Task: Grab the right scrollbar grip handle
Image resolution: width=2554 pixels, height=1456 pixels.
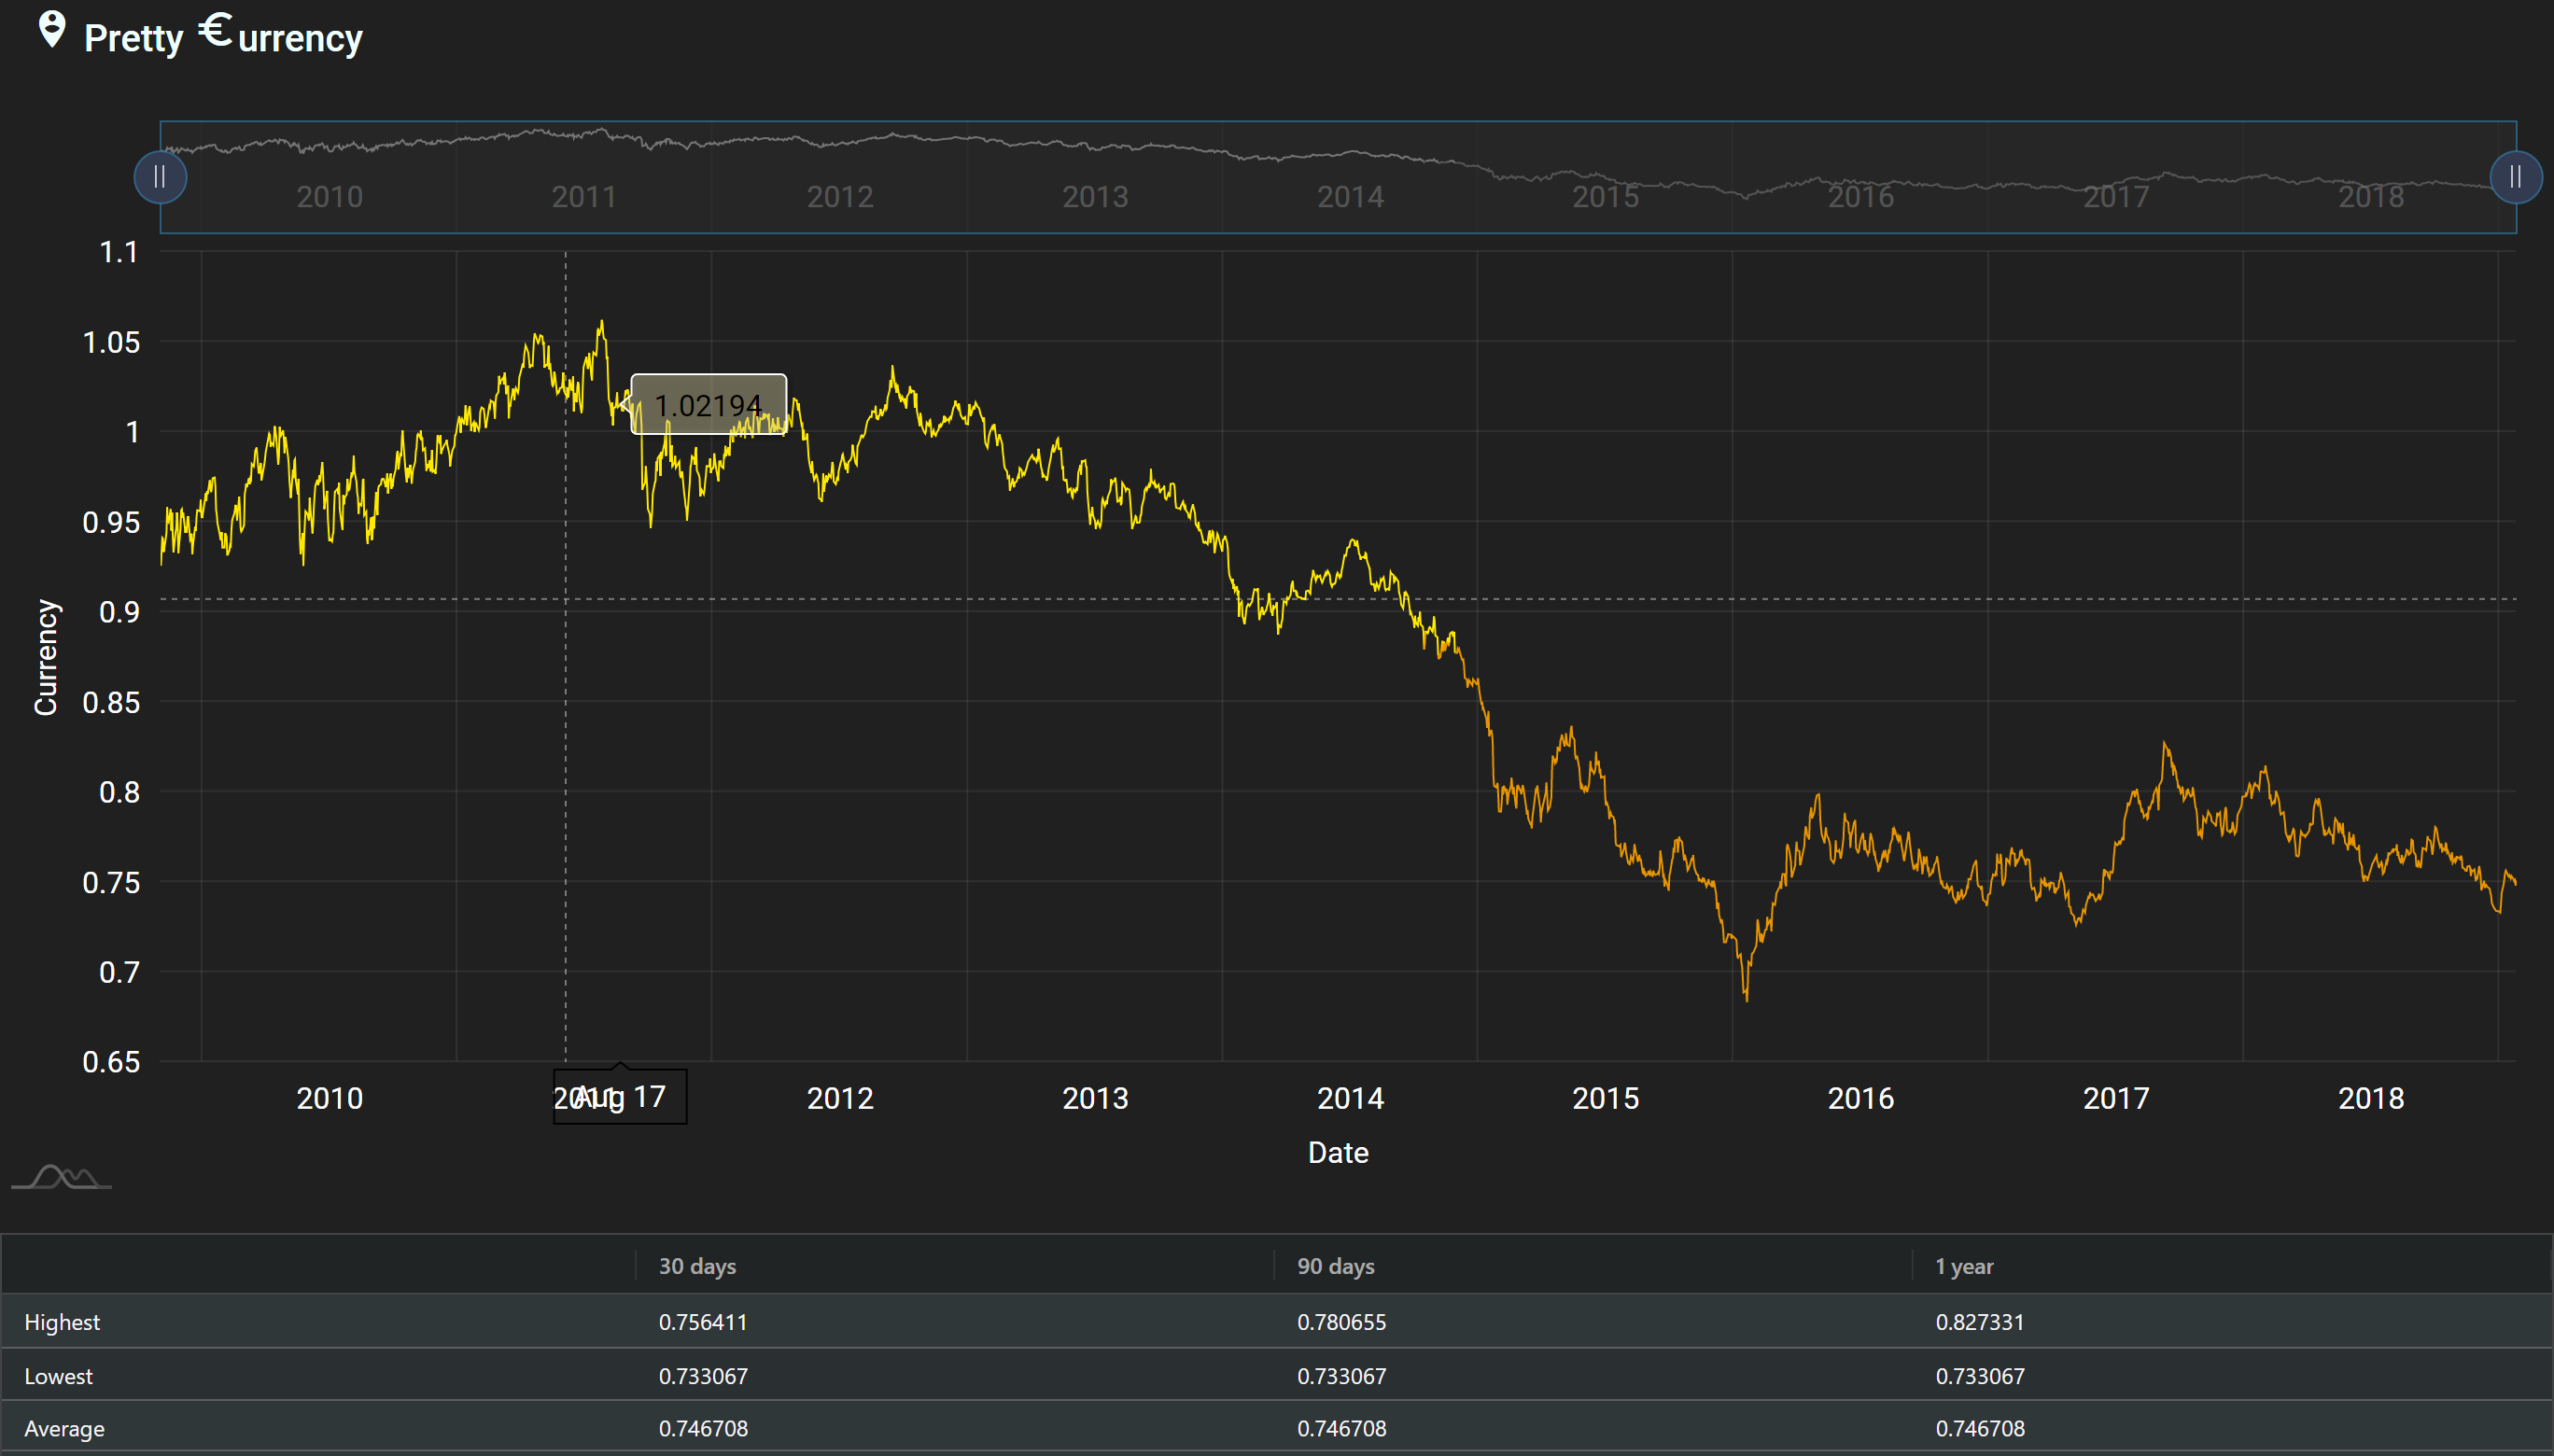Action: (x=2515, y=178)
